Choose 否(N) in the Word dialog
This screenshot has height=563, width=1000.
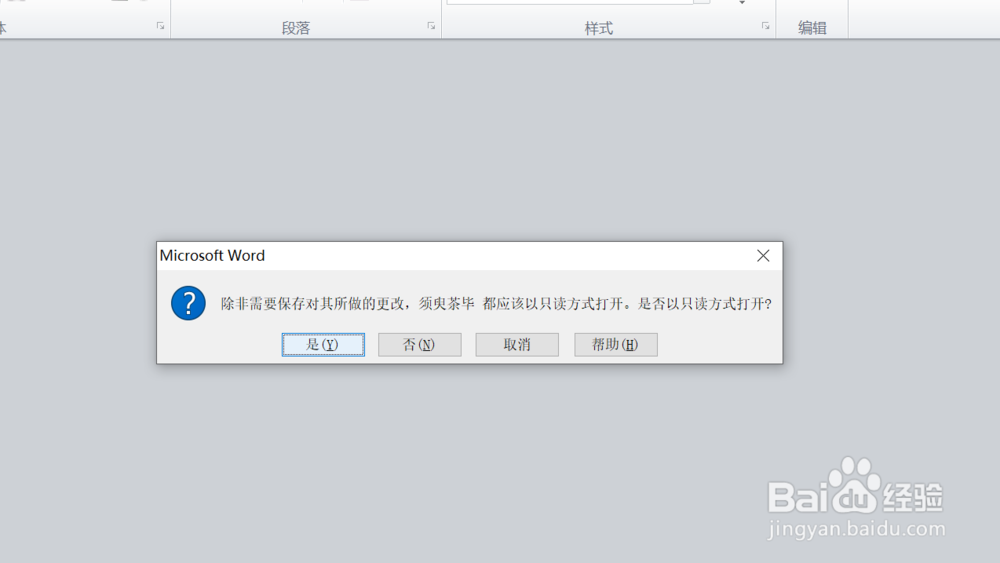tap(420, 344)
